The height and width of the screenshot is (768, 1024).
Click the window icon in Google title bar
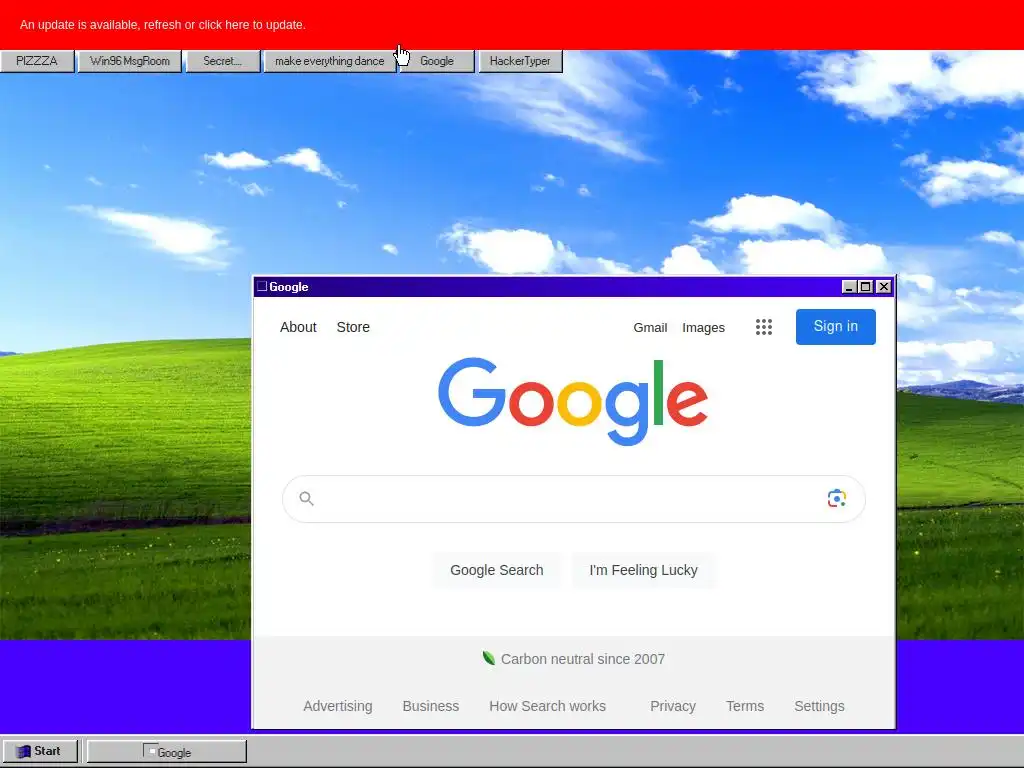262,286
